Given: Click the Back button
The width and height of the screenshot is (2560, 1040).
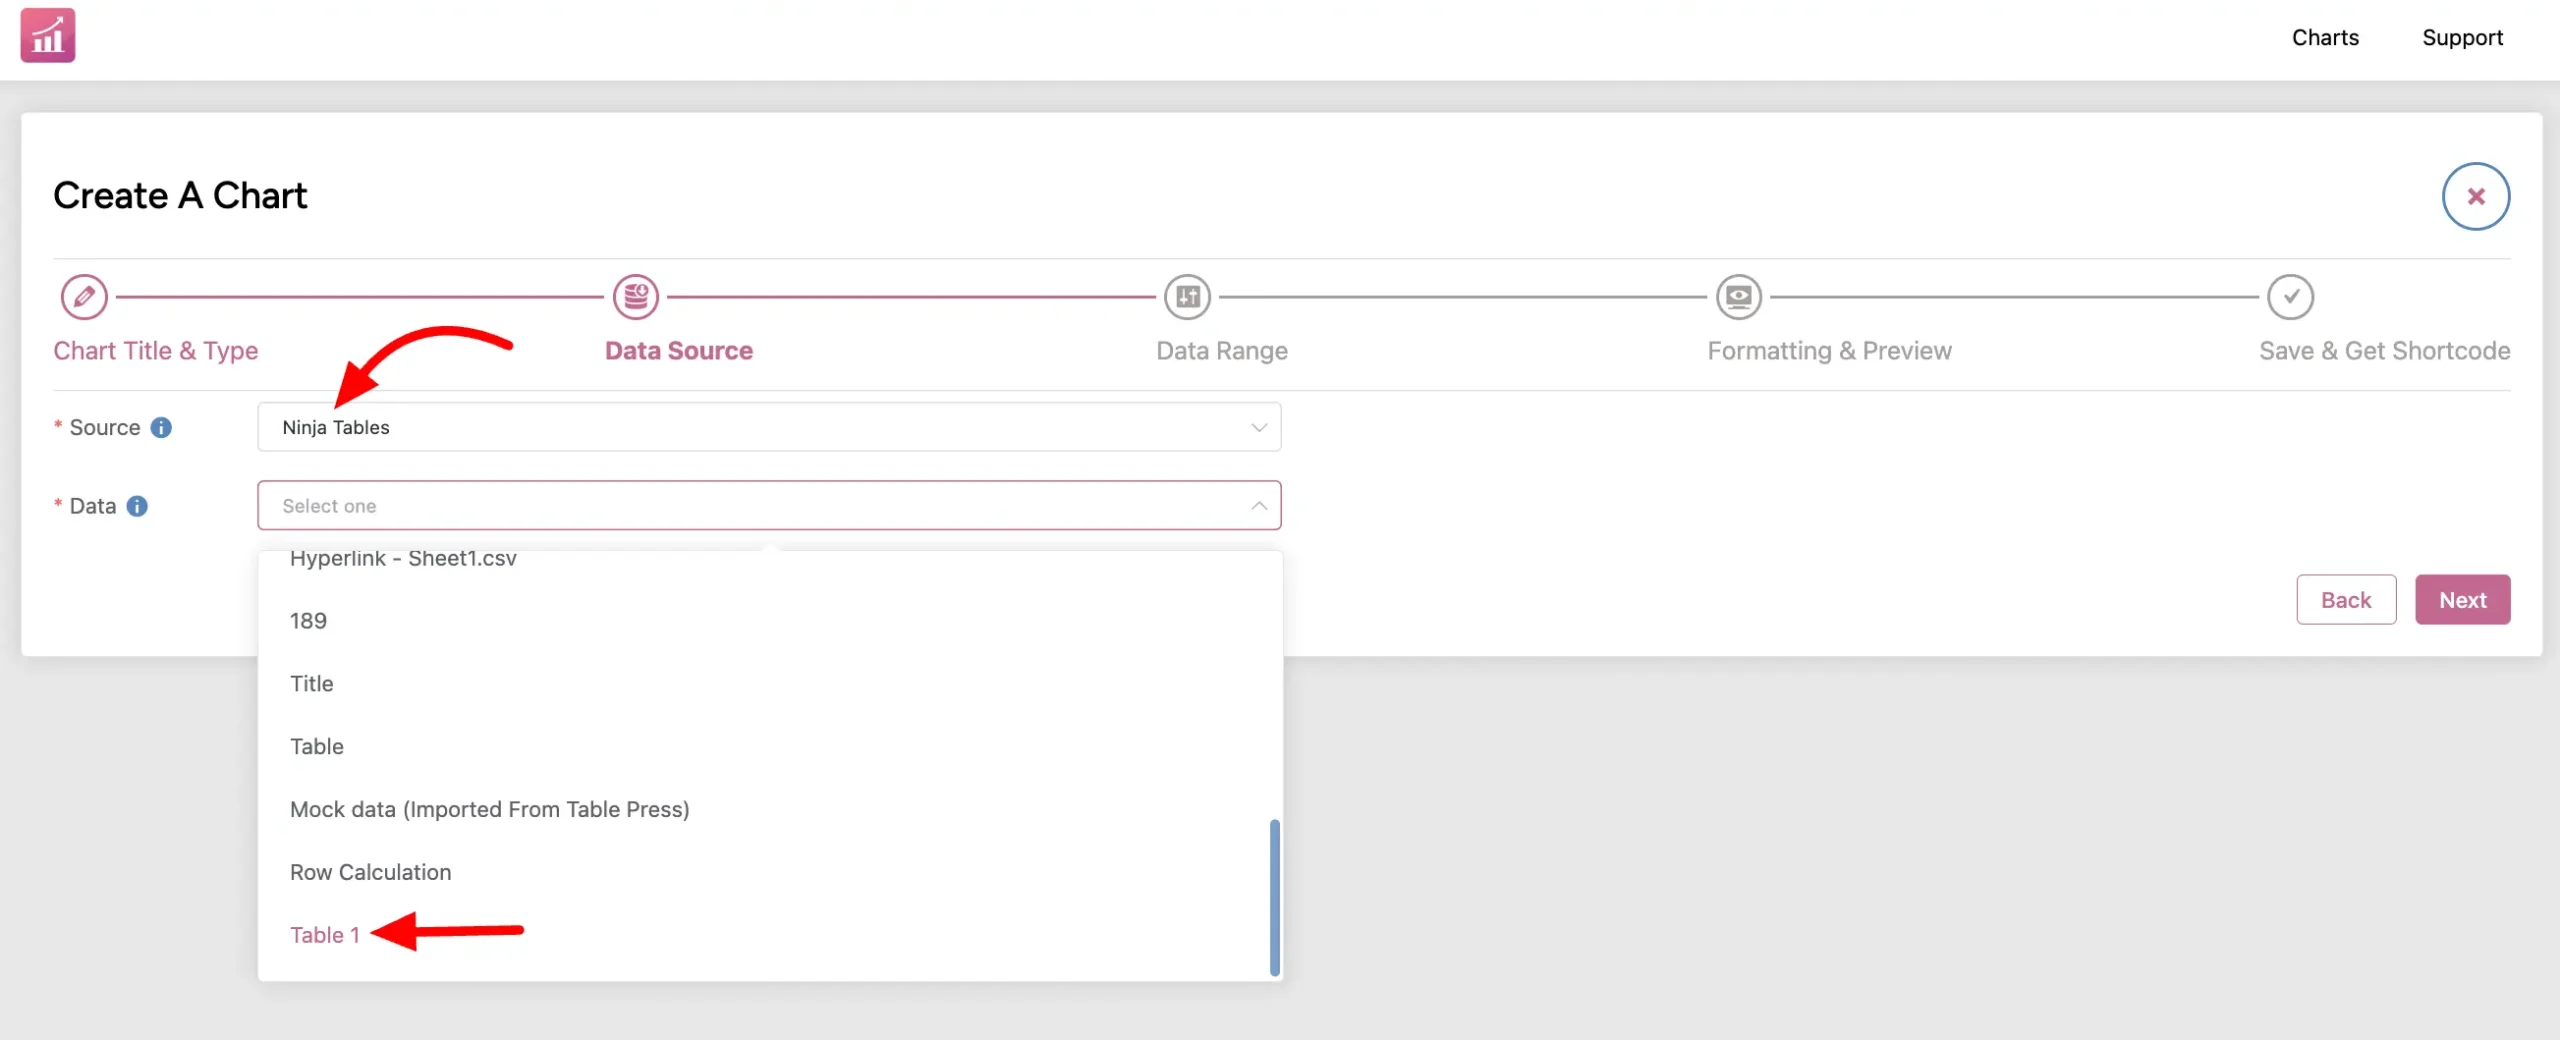Looking at the screenshot, I should (x=2346, y=600).
